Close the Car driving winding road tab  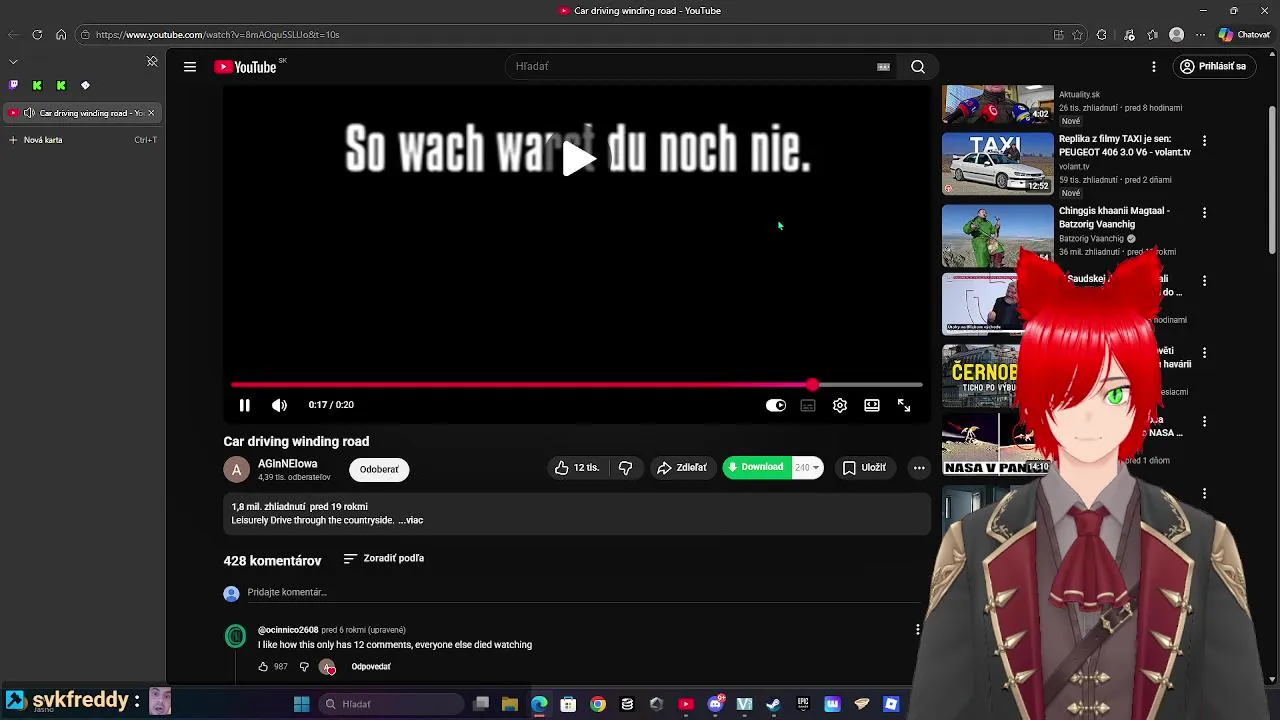tap(151, 113)
